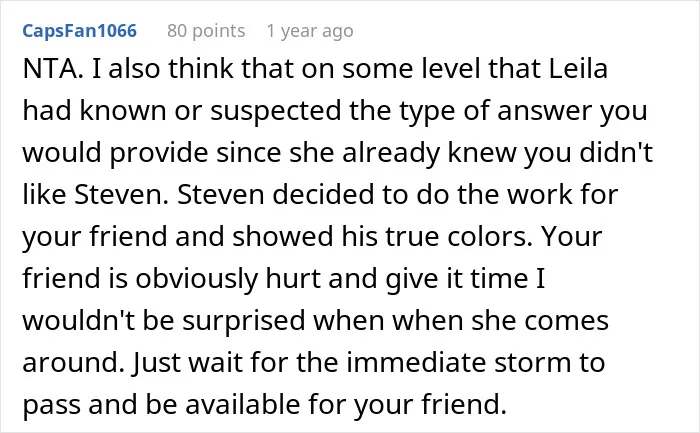The height and width of the screenshot is (433, 700).
Task: Click the word obviously in the comment
Action: tap(197, 279)
